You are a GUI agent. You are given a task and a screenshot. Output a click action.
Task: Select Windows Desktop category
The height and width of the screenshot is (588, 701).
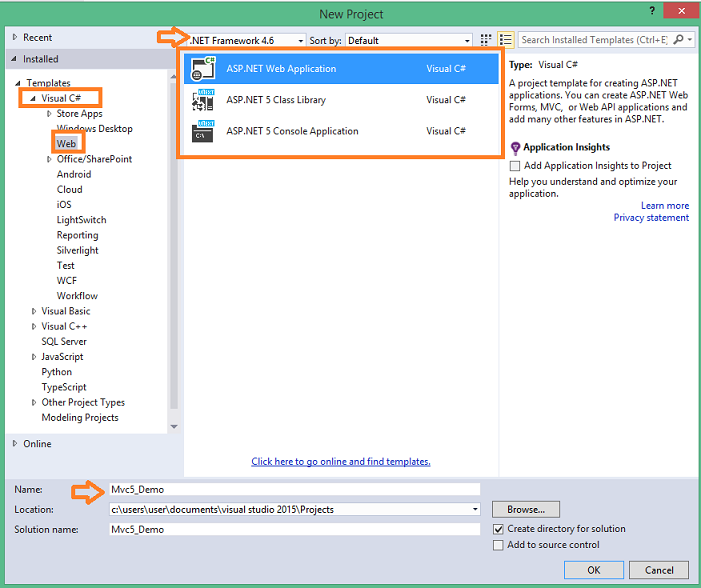94,129
